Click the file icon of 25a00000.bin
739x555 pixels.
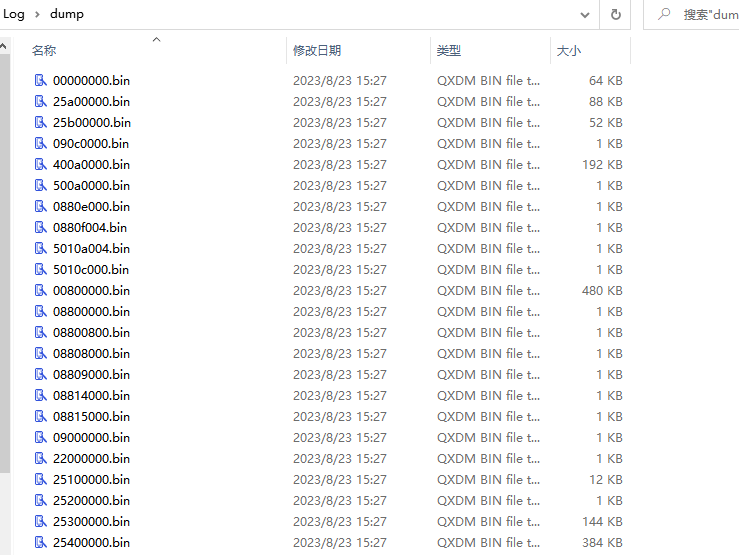tap(41, 102)
